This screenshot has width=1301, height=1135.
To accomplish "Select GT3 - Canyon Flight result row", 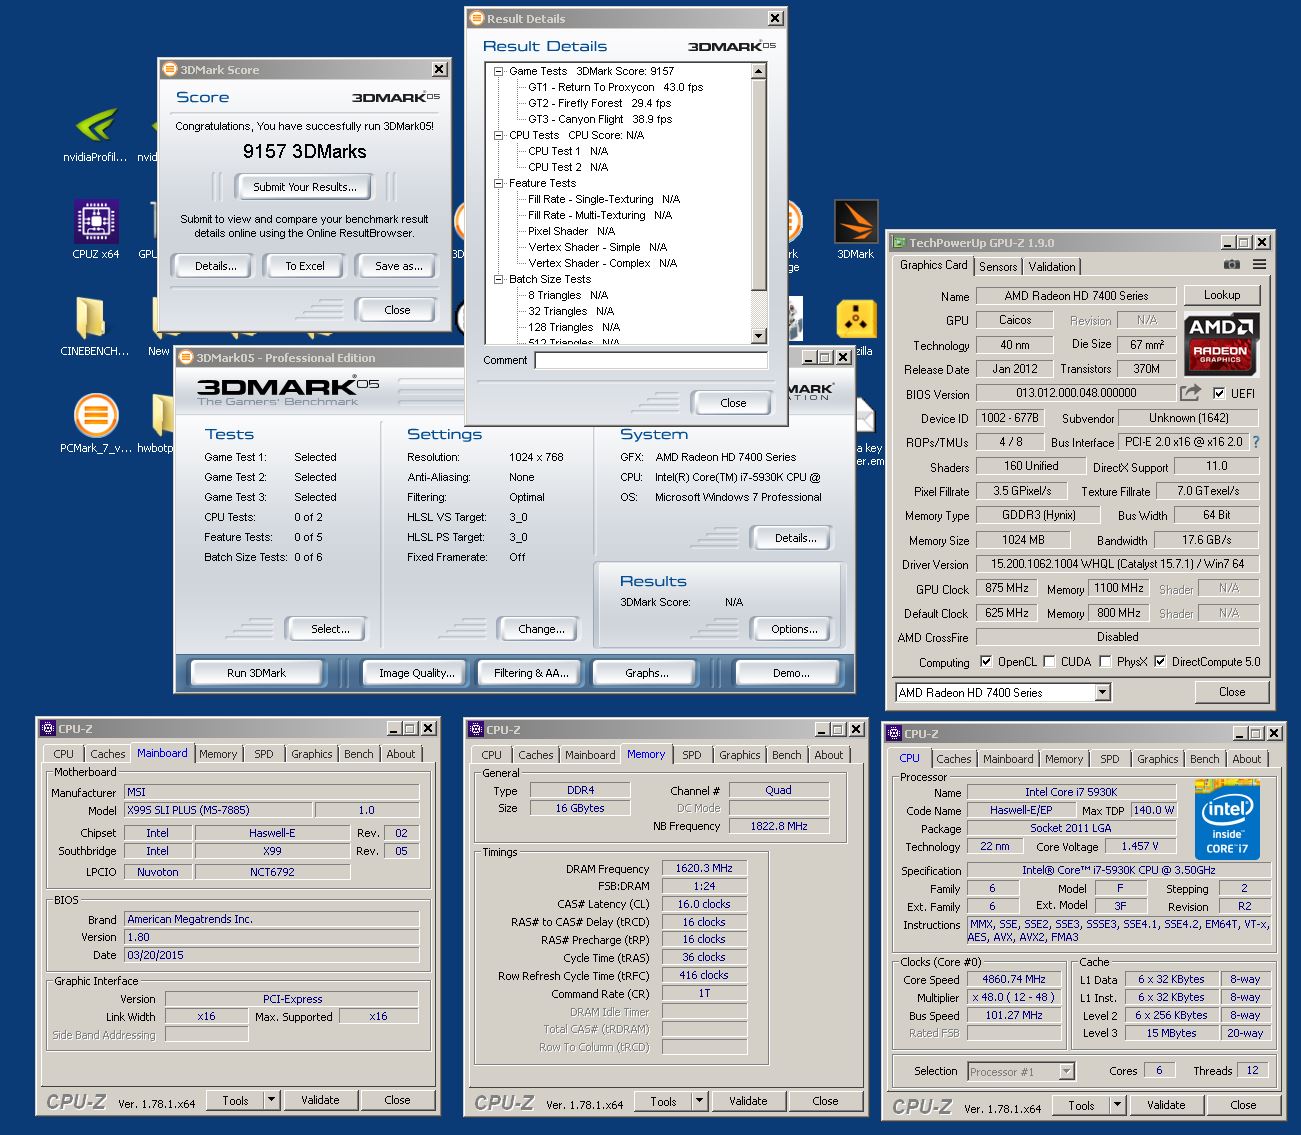I will point(600,119).
